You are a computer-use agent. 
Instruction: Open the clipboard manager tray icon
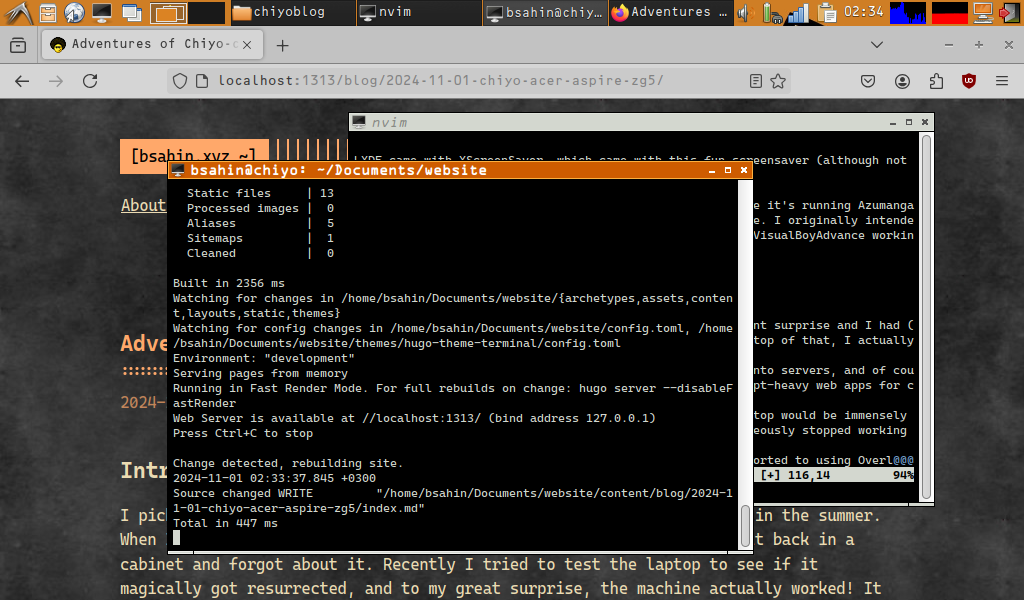tap(827, 12)
